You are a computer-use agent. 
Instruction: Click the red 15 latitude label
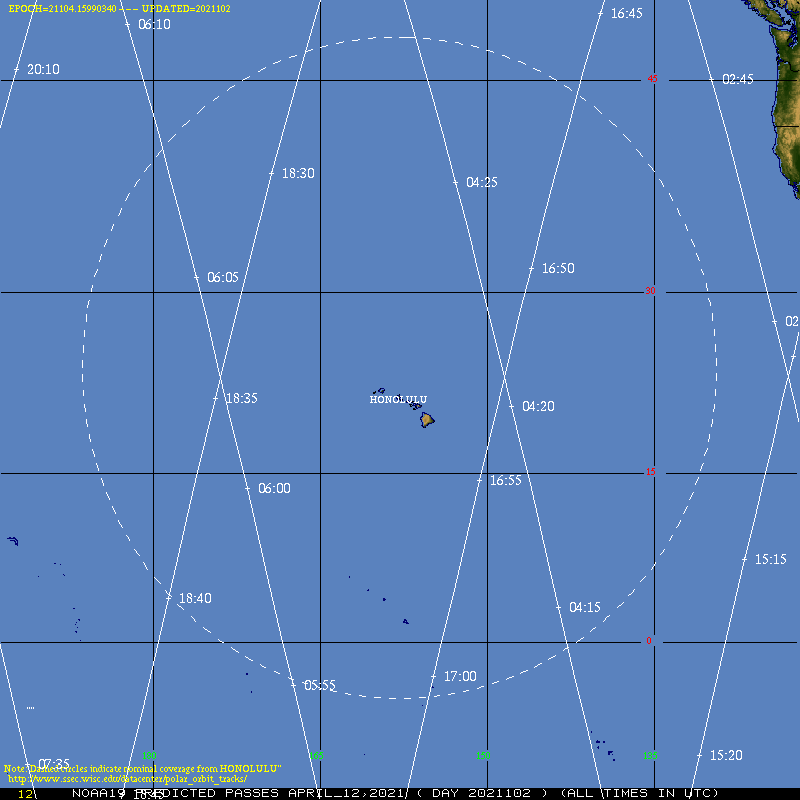[x=651, y=472]
